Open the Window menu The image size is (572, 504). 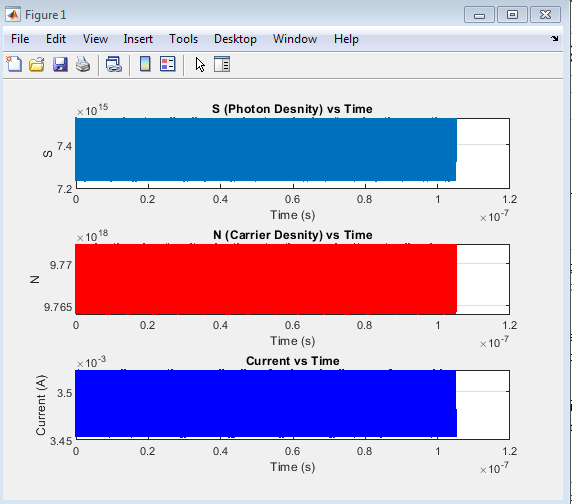pyautogui.click(x=295, y=39)
